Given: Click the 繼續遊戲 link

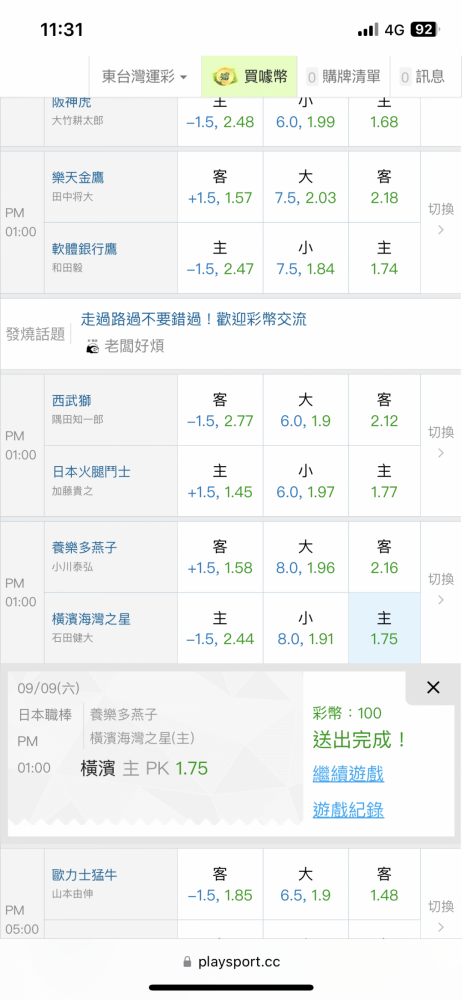Looking at the screenshot, I should click(348, 774).
